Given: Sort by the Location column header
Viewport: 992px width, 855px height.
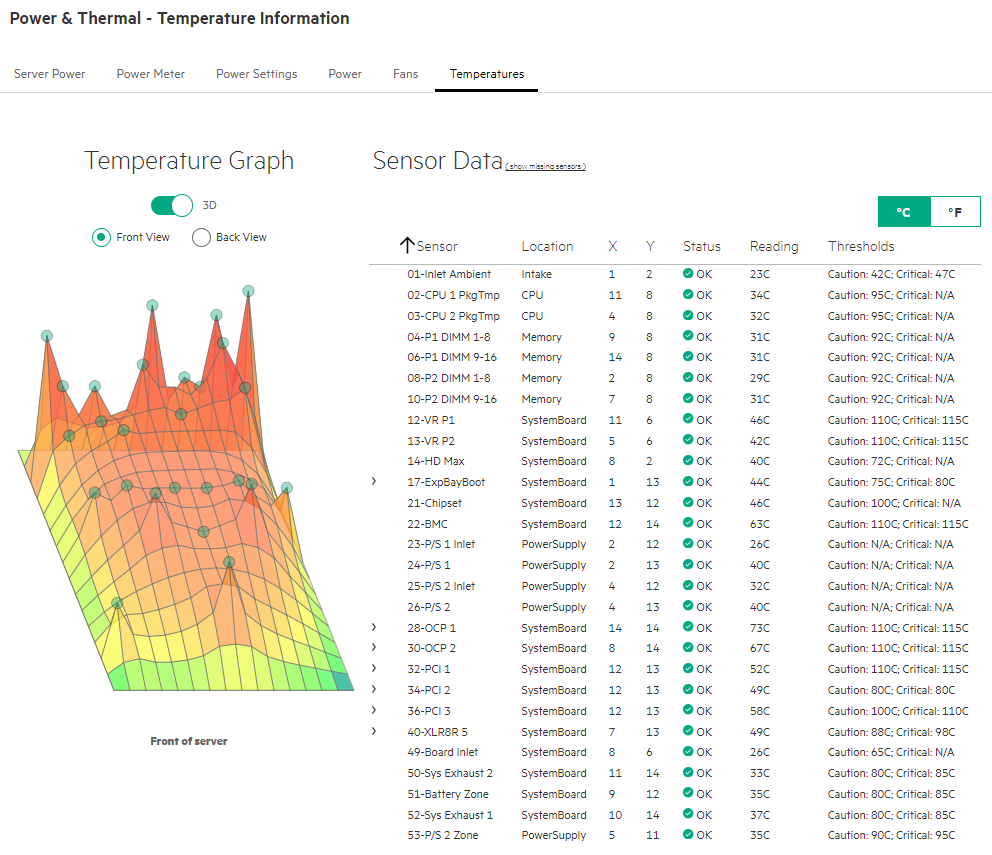Looking at the screenshot, I should [547, 246].
